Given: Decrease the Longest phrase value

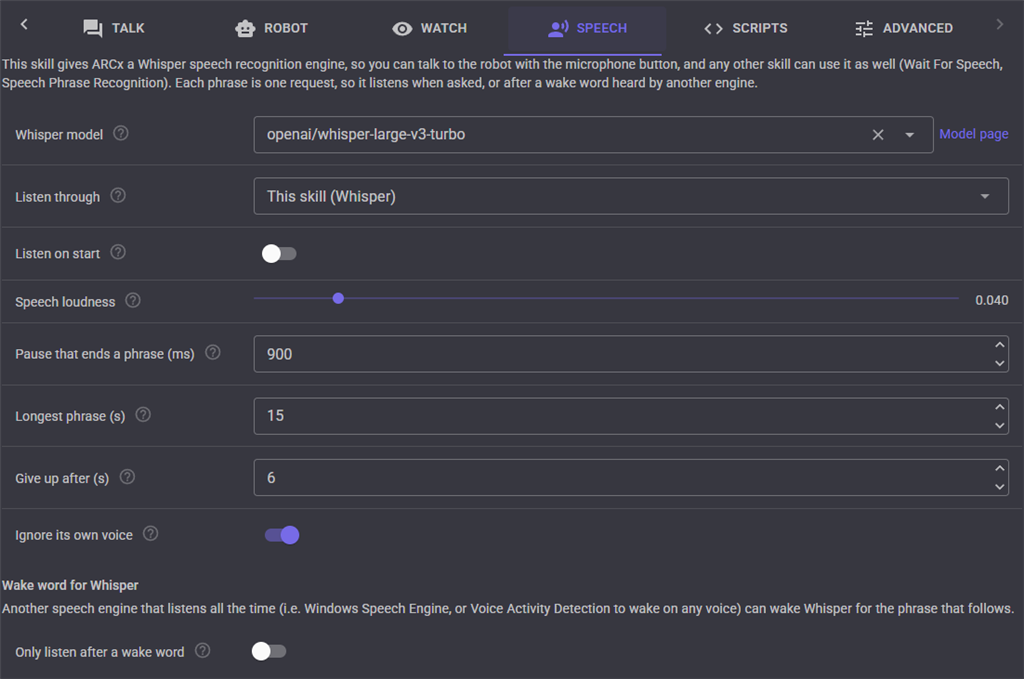Looking at the screenshot, I should coord(999,425).
